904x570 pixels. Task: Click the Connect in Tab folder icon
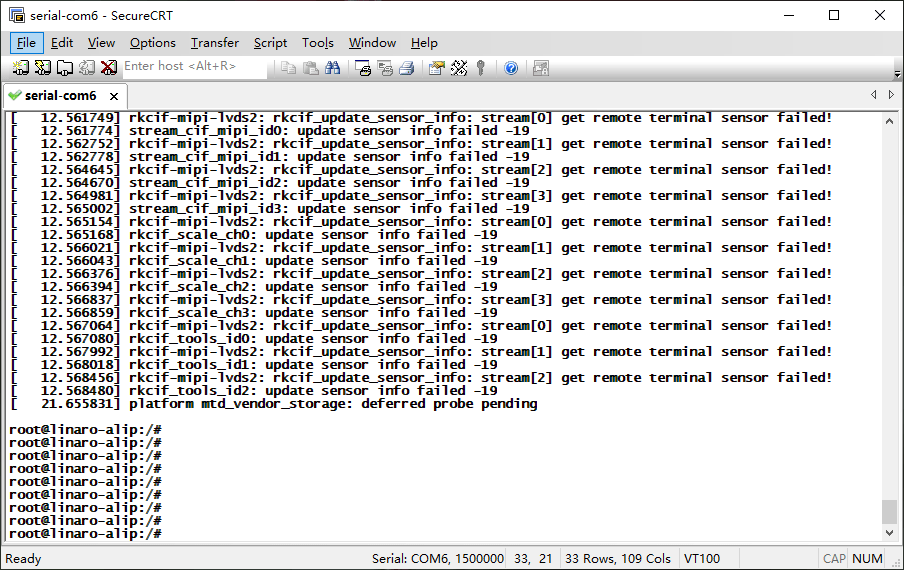pyautogui.click(x=65, y=68)
